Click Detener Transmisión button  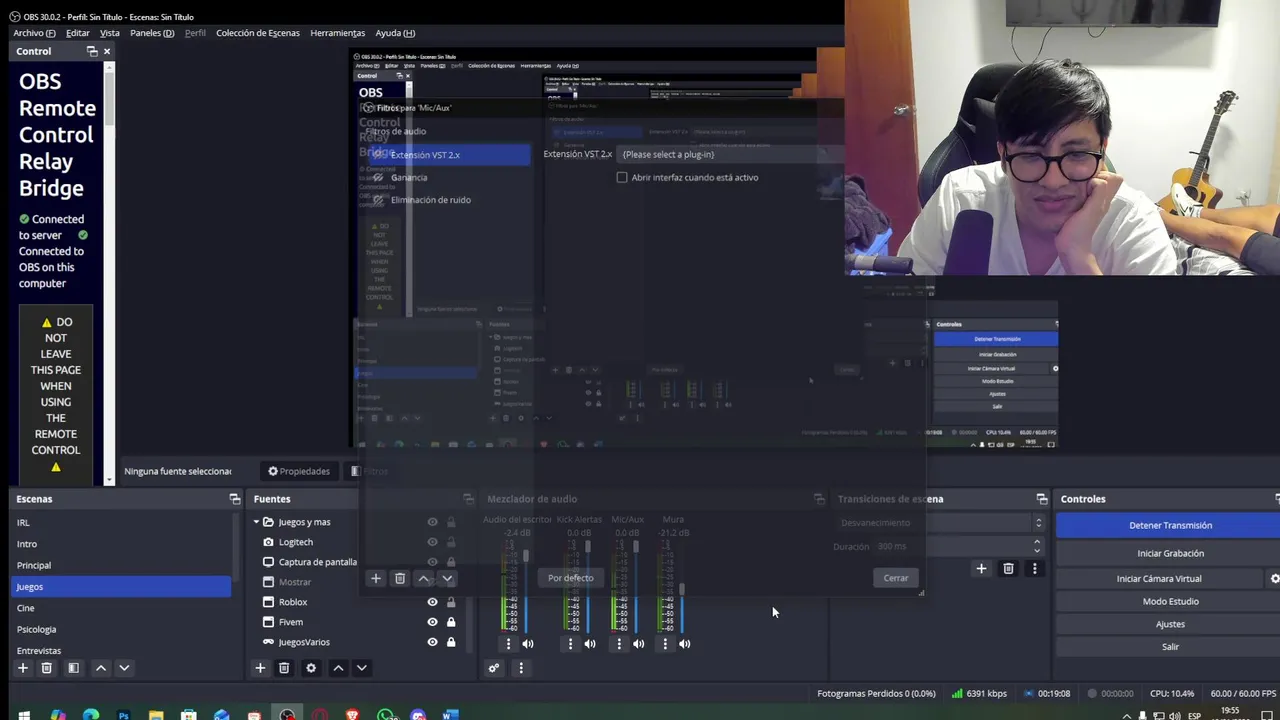[1170, 525]
